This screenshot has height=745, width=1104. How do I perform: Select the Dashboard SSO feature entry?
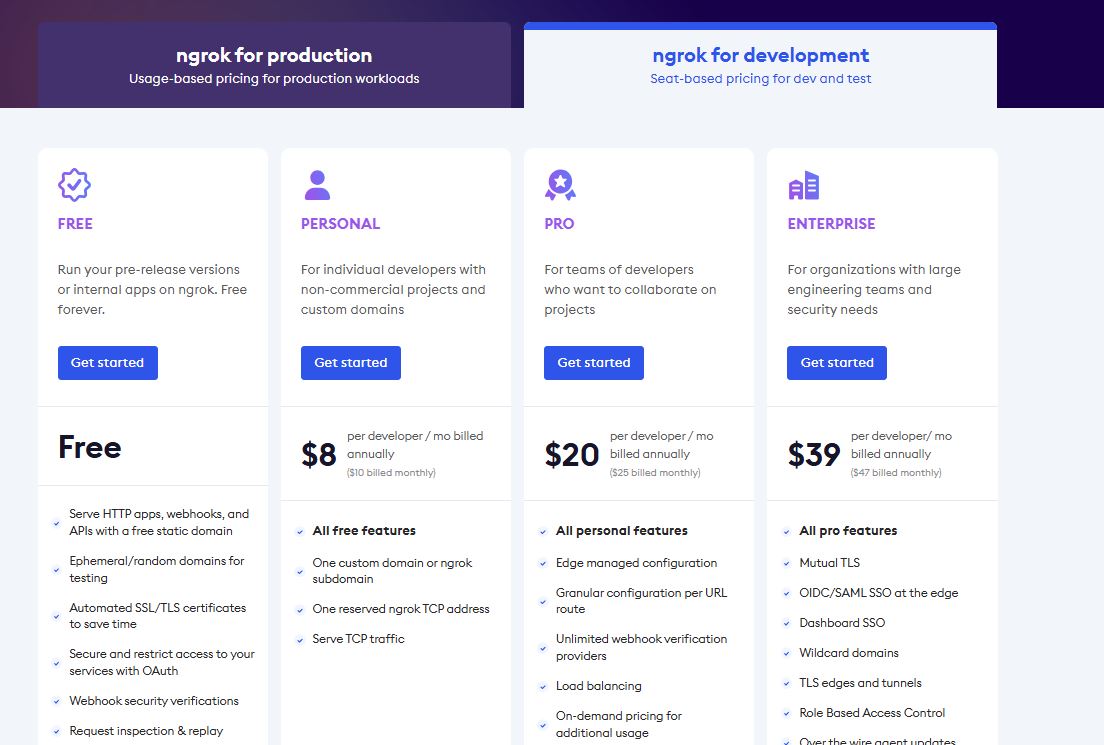click(x=842, y=622)
